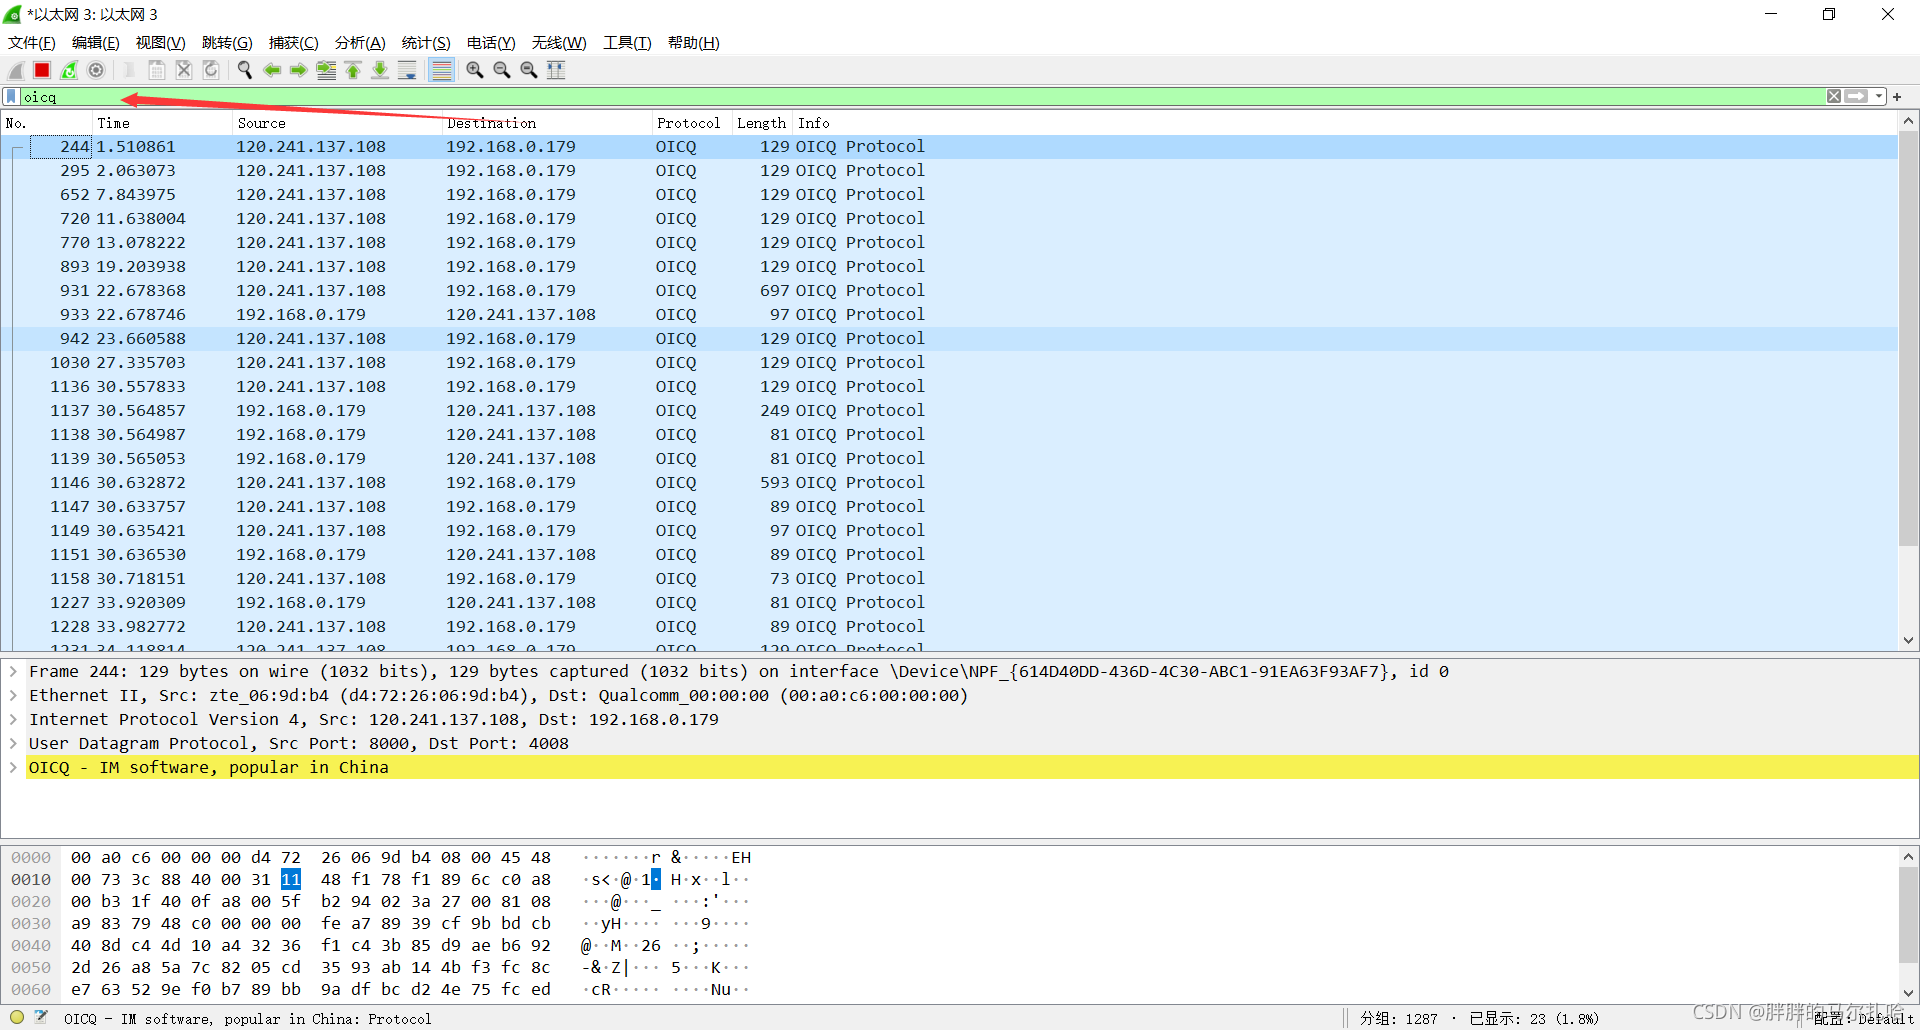Toggle packet list colorization
1920x1030 pixels.
(441, 70)
